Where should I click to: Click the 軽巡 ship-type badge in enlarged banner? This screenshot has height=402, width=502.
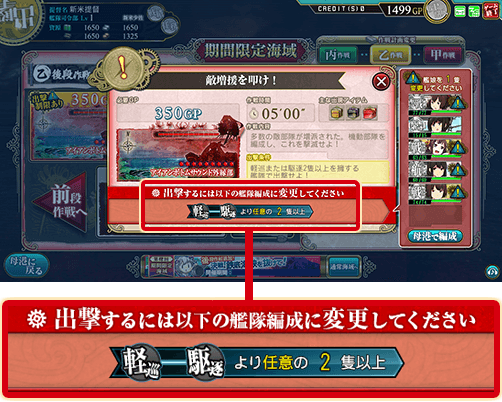[x=140, y=362]
